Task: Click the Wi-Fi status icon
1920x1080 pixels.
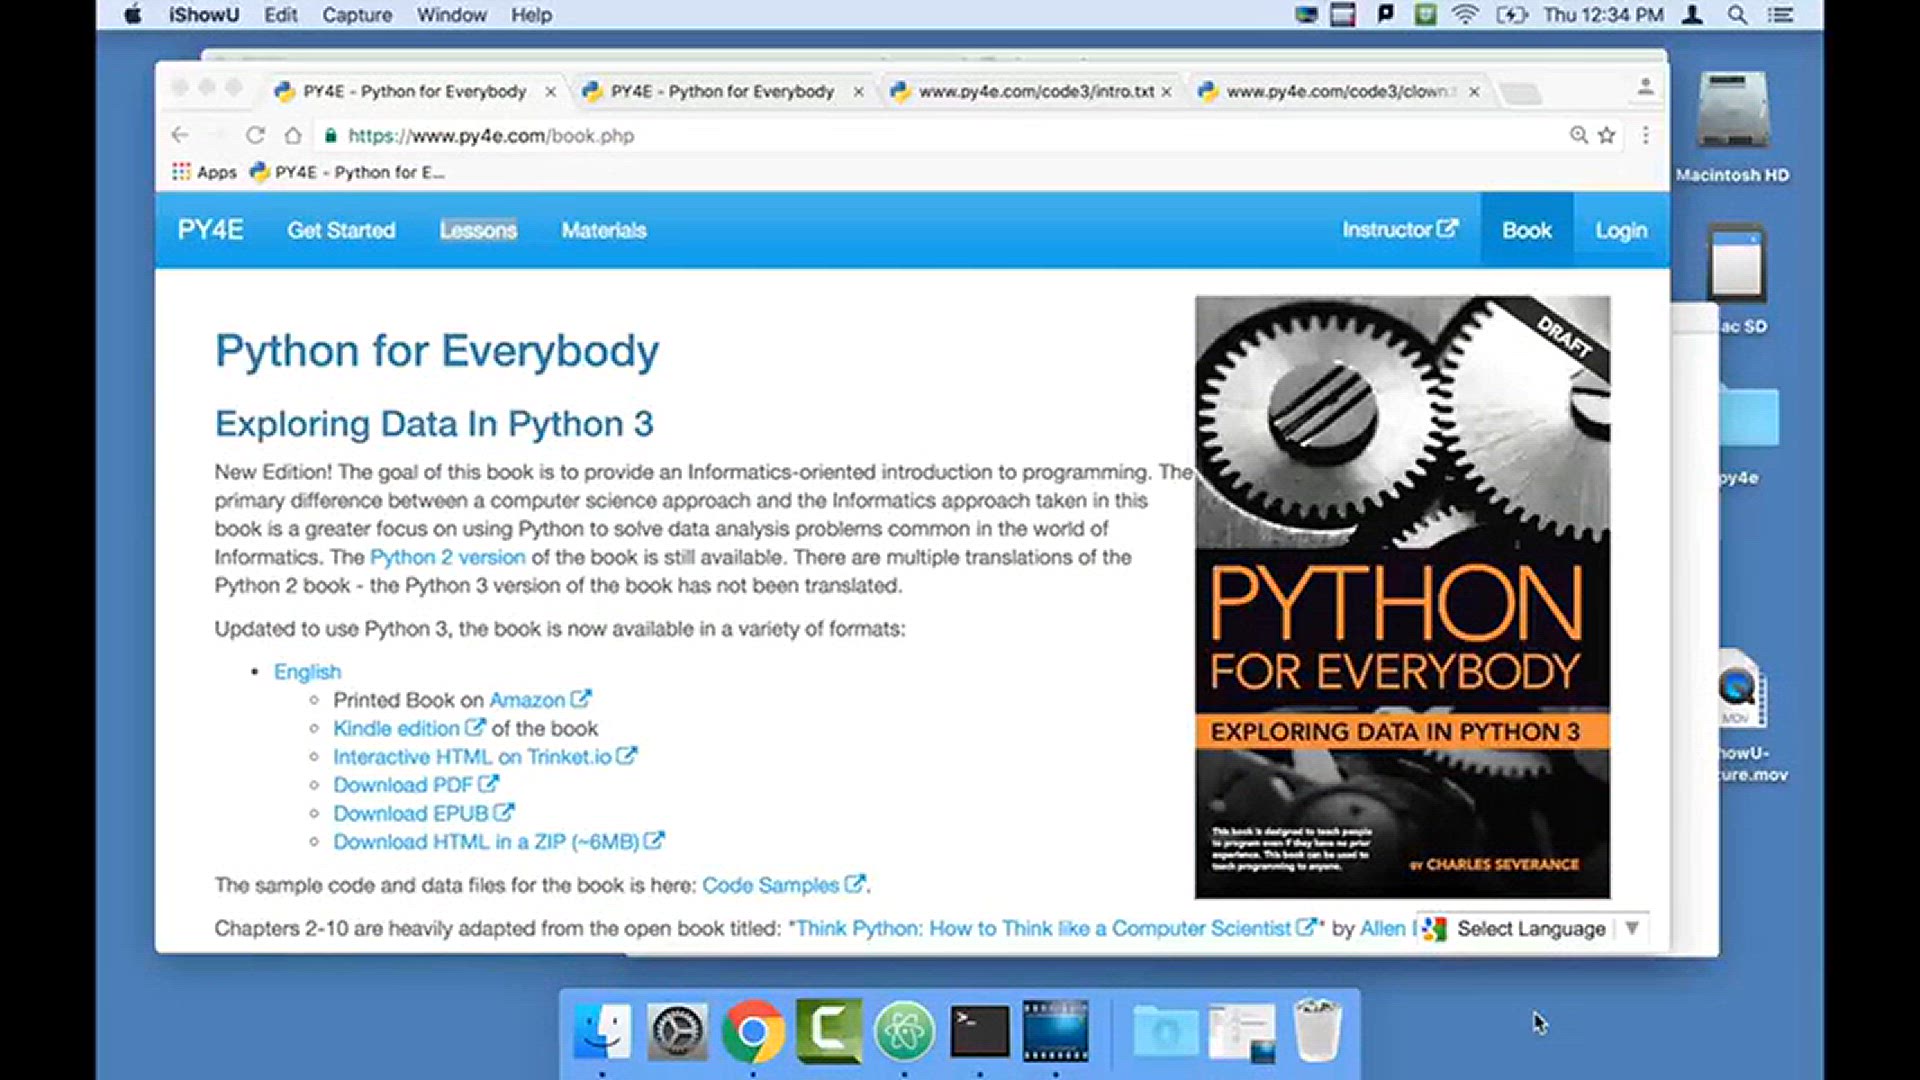Action: pos(1465,15)
